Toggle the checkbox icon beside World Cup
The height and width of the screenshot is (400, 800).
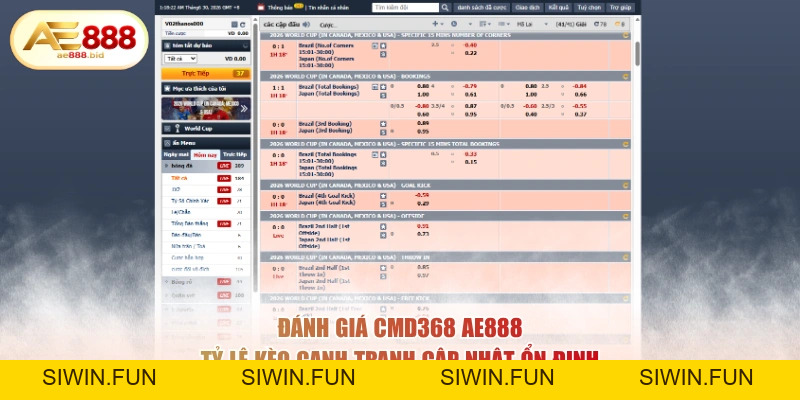167,129
